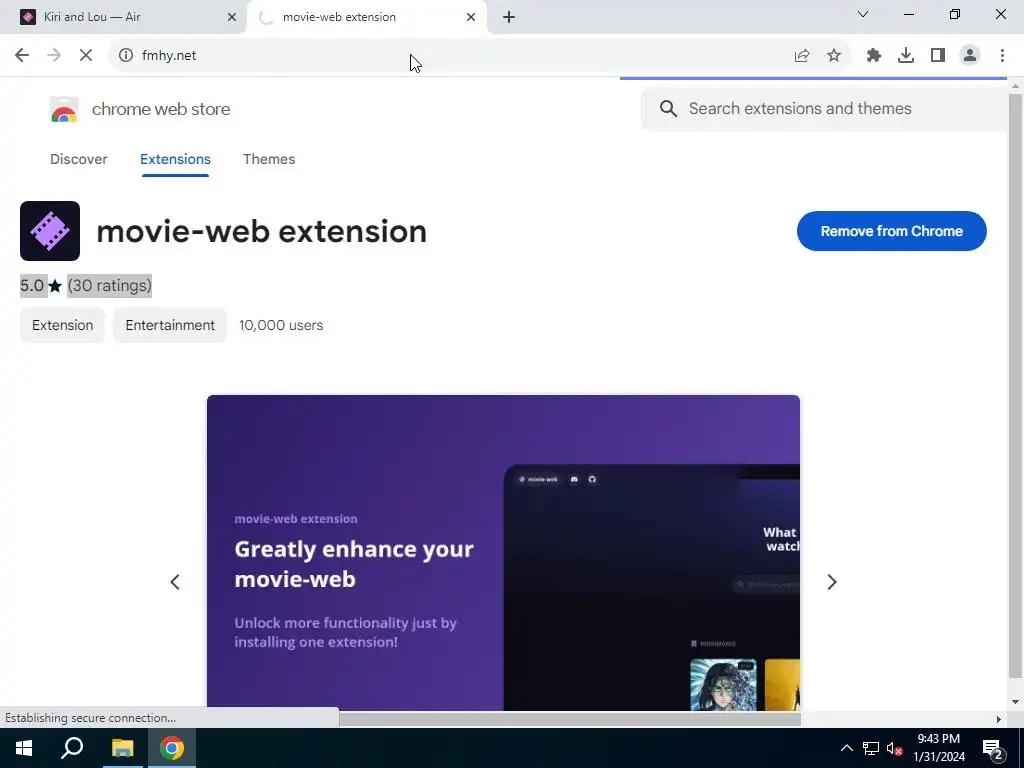Image resolution: width=1024 pixels, height=768 pixels.
Task: Click the Extension category chip
Action: pyautogui.click(x=63, y=325)
